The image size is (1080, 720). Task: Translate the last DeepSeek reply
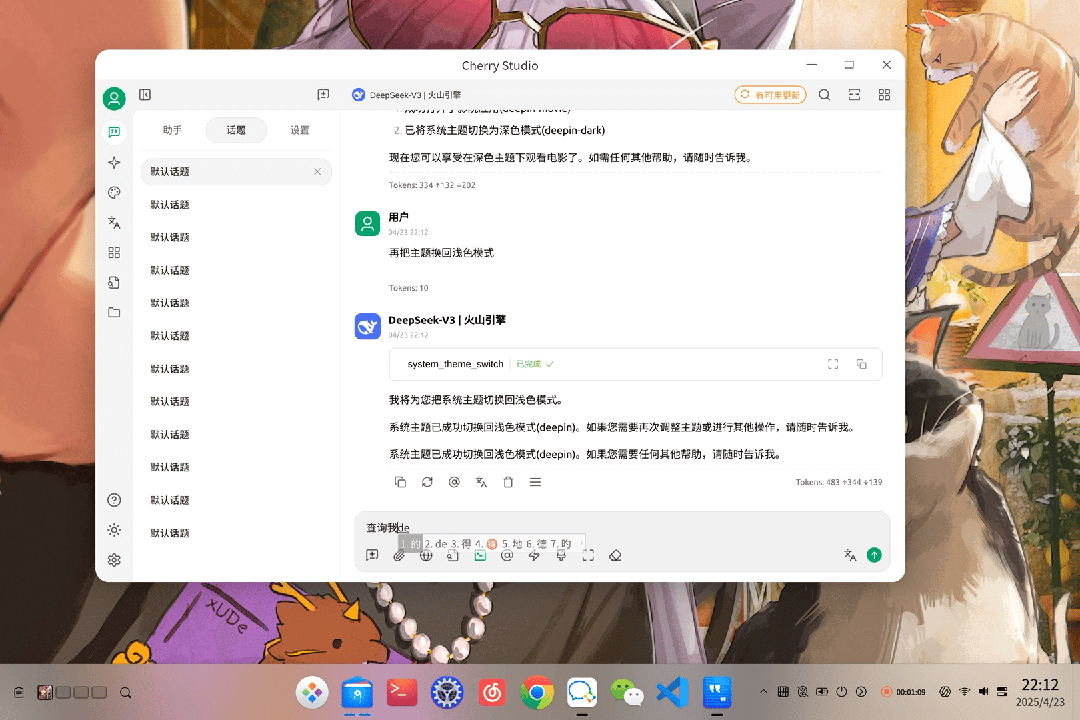tap(481, 482)
